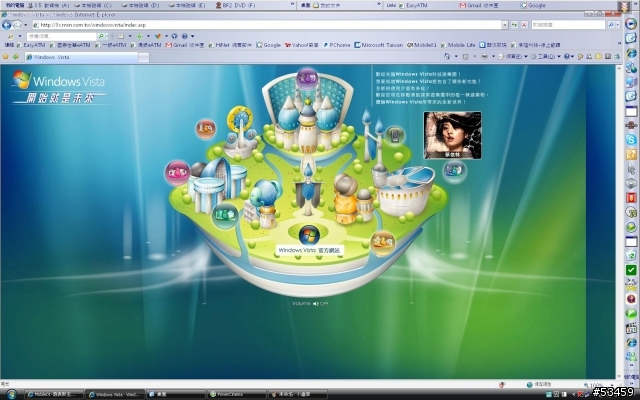Image resolution: width=640 pixels, height=400 pixels.
Task: Open the Yahoo! favorites bar link
Action: [302, 45]
